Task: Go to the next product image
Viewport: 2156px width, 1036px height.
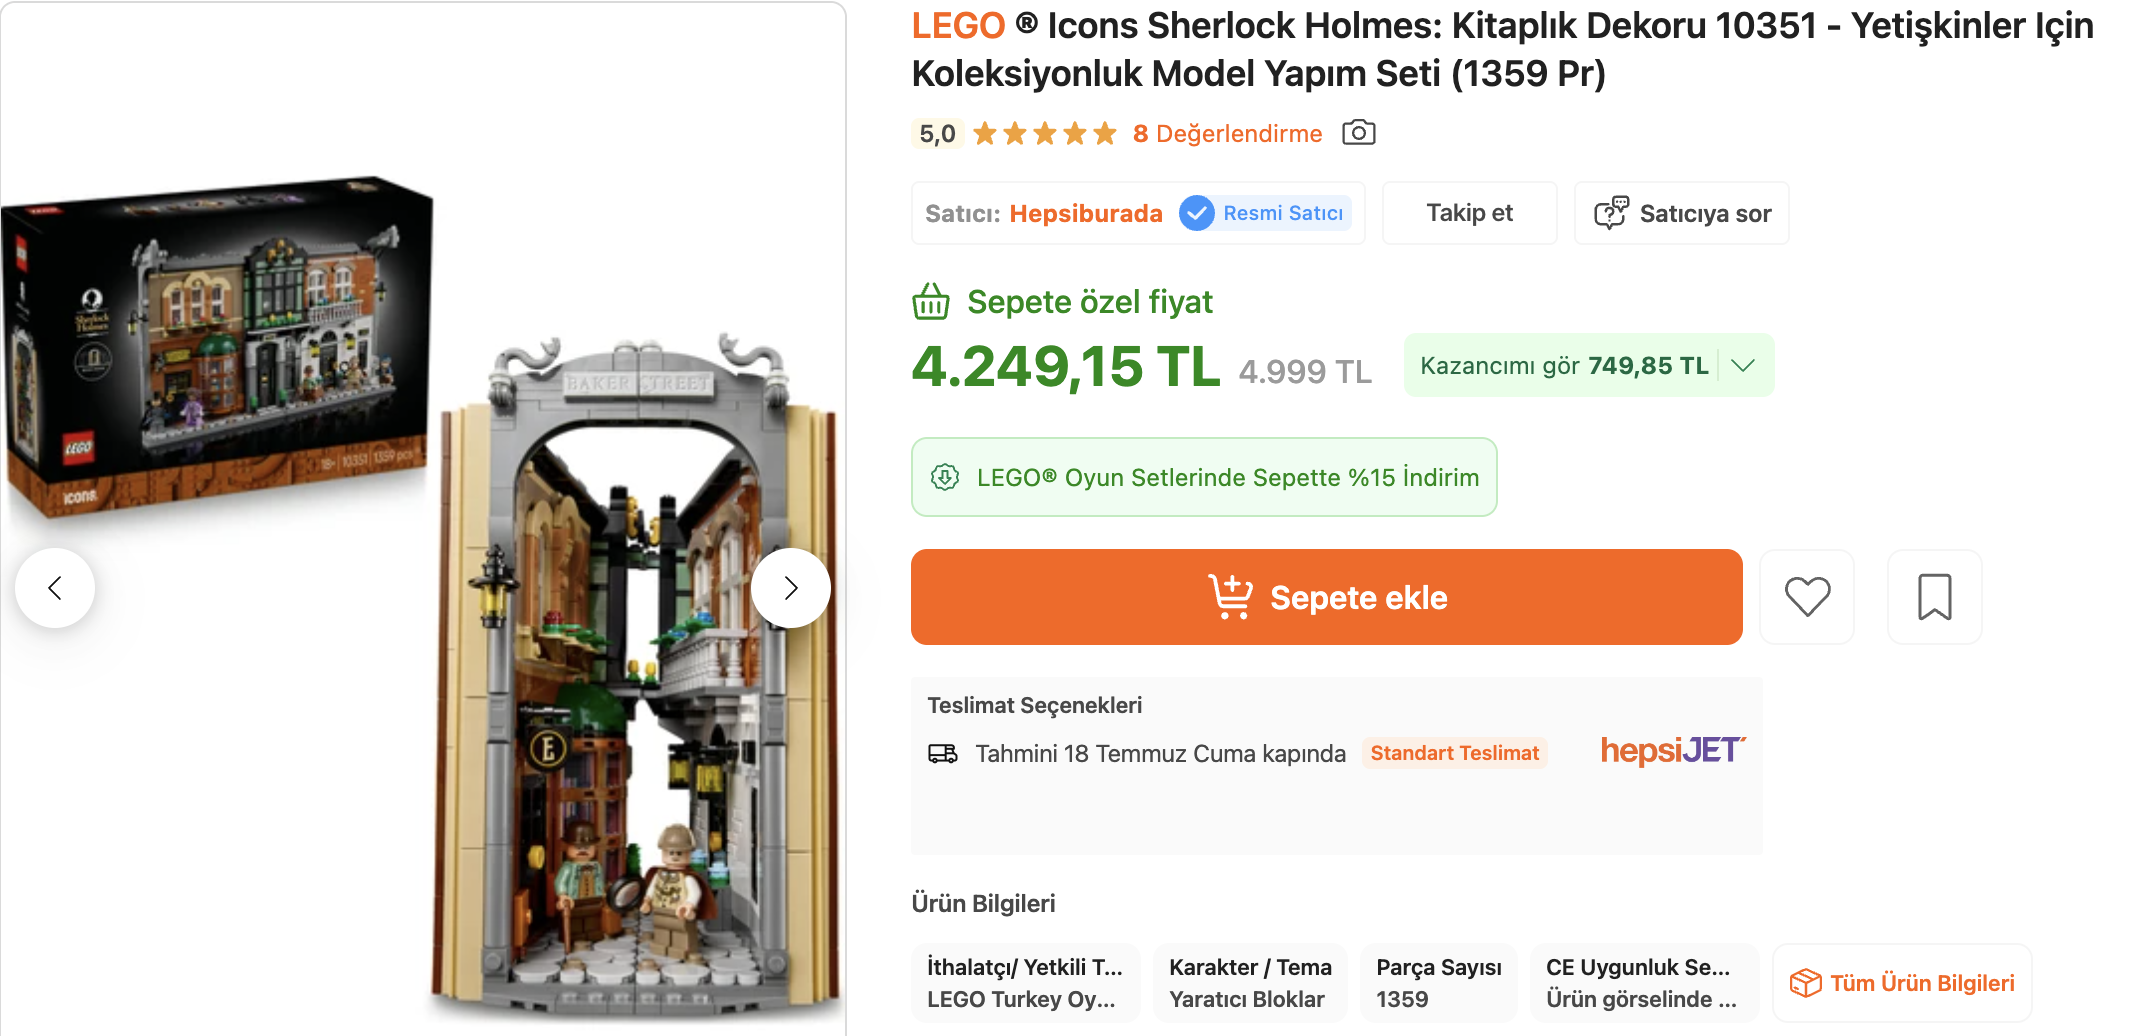Action: 791,588
